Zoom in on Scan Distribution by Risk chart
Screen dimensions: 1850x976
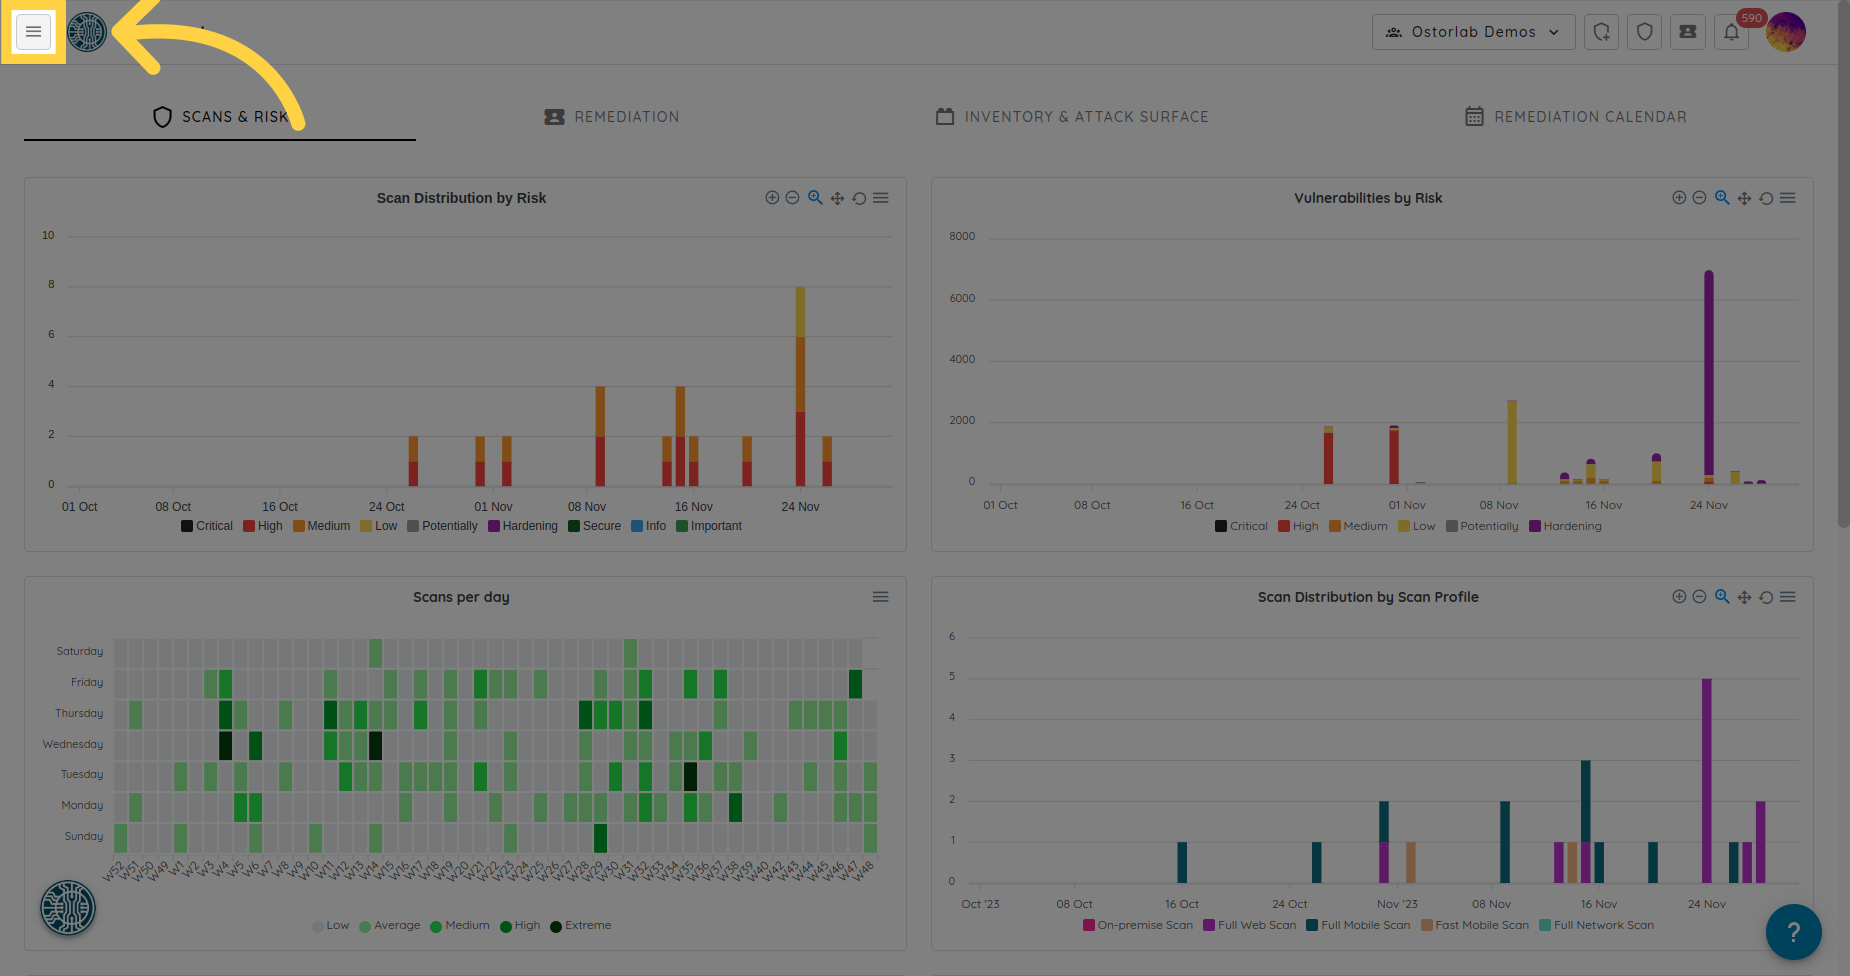coord(772,198)
